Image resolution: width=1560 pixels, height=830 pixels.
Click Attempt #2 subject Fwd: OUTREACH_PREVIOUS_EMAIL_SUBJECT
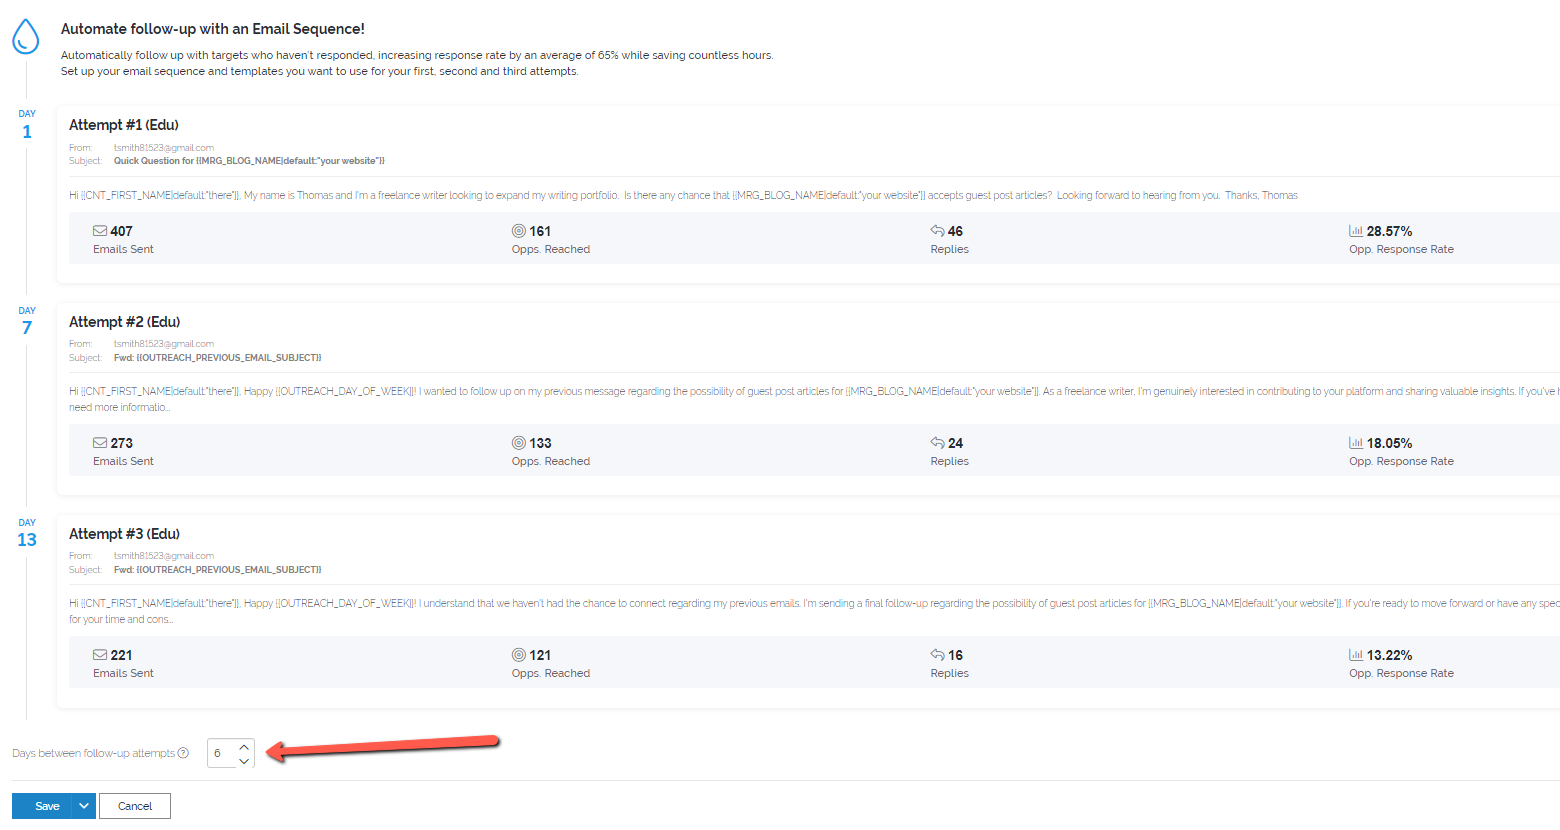point(217,358)
